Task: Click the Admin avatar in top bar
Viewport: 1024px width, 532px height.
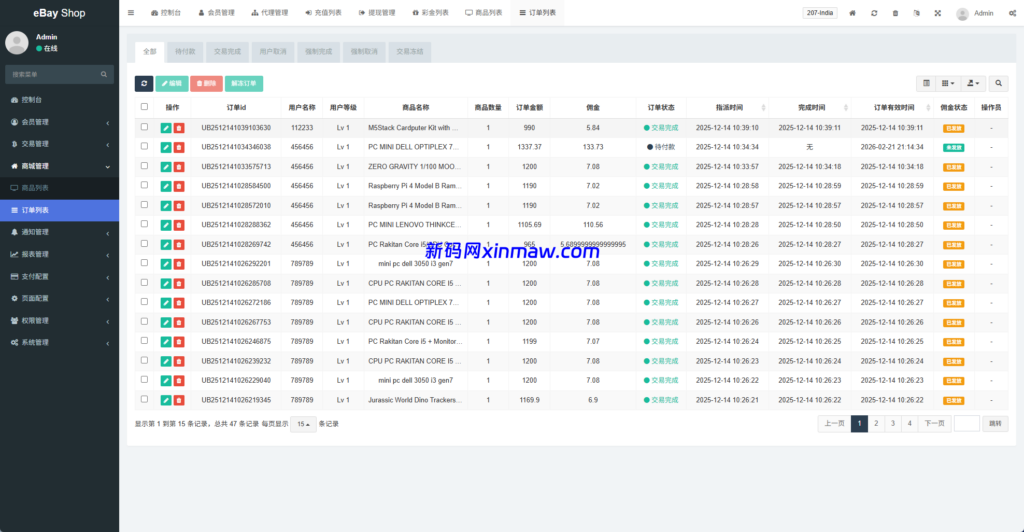Action: (x=962, y=14)
